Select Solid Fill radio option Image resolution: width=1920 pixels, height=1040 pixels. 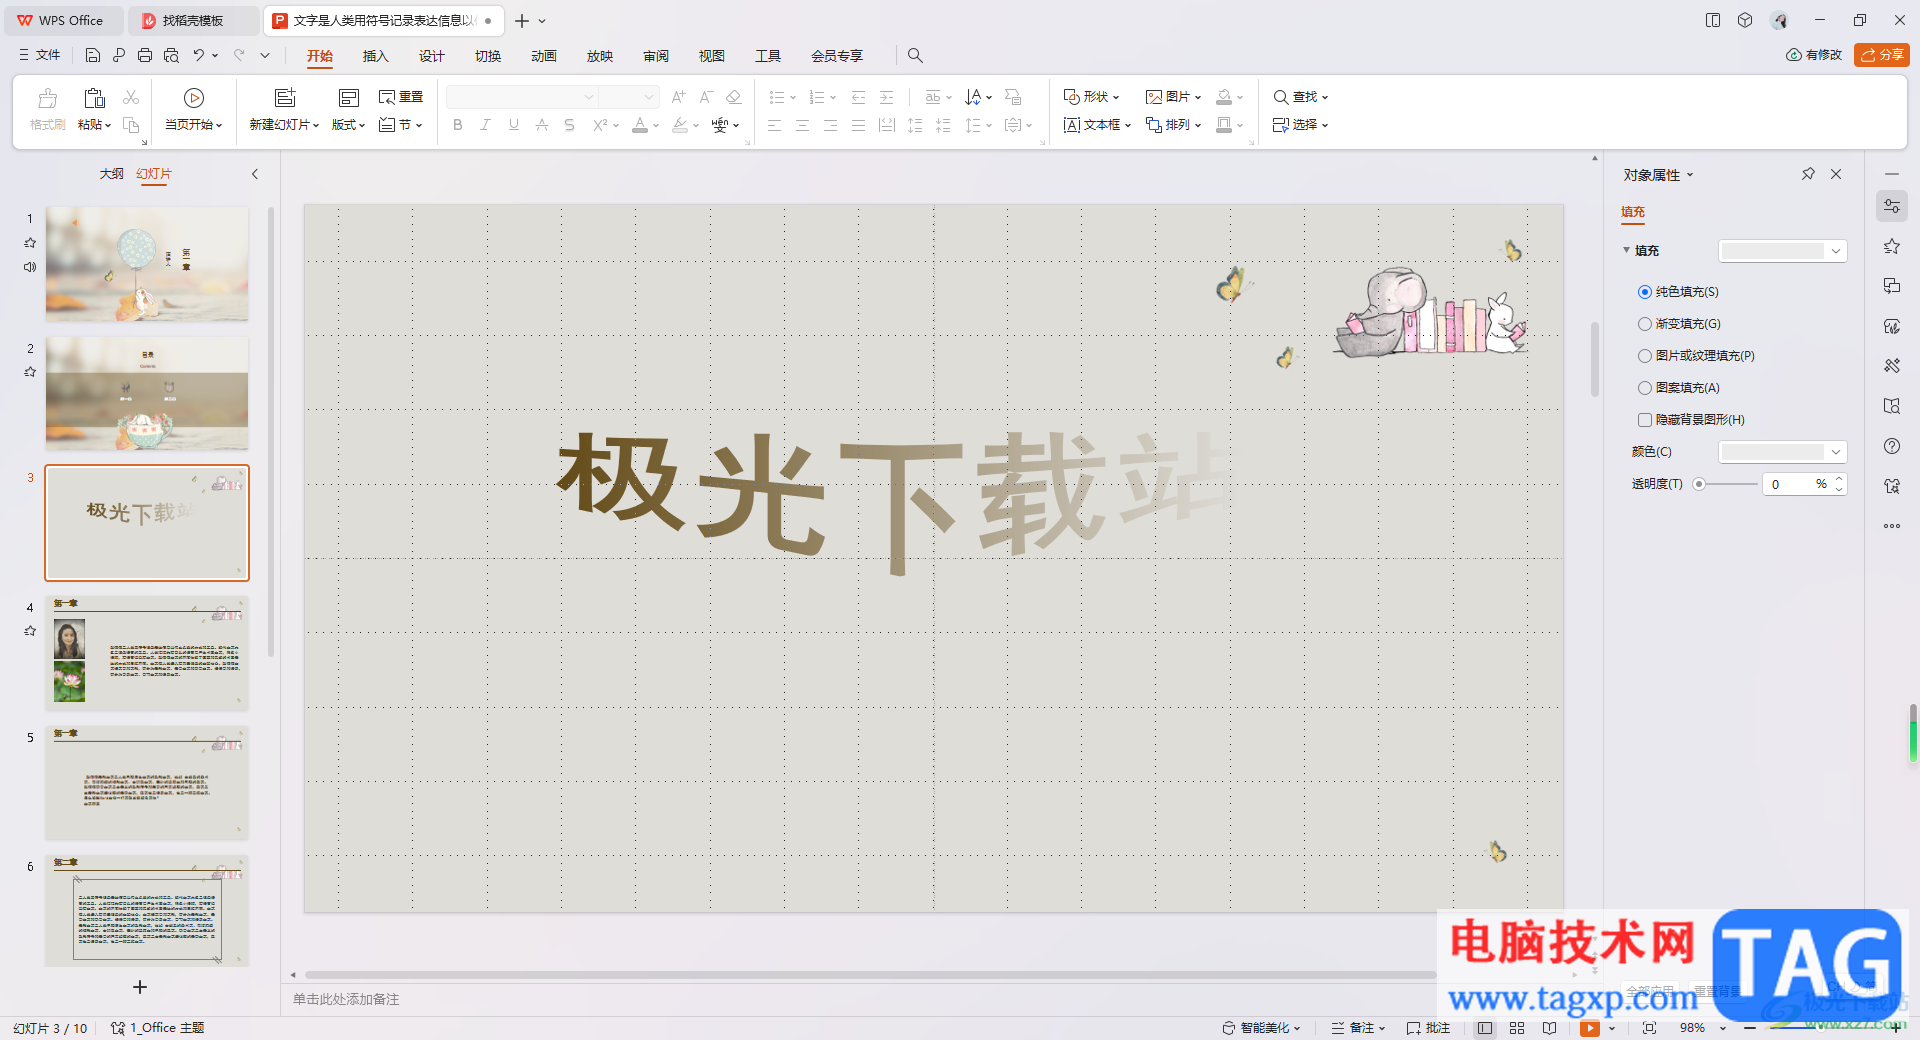[1645, 292]
